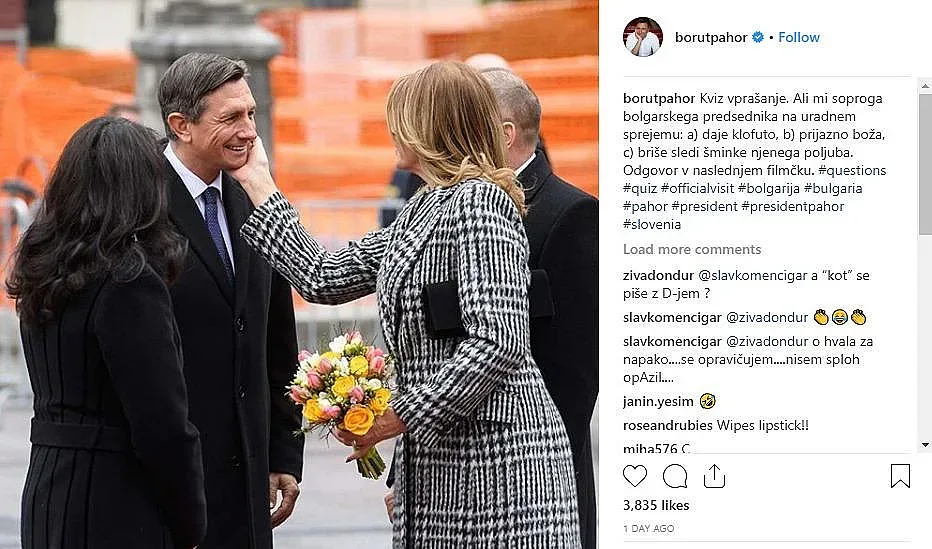Like the post with the heart icon
Image resolution: width=932 pixels, height=549 pixels.
pyautogui.click(x=635, y=476)
